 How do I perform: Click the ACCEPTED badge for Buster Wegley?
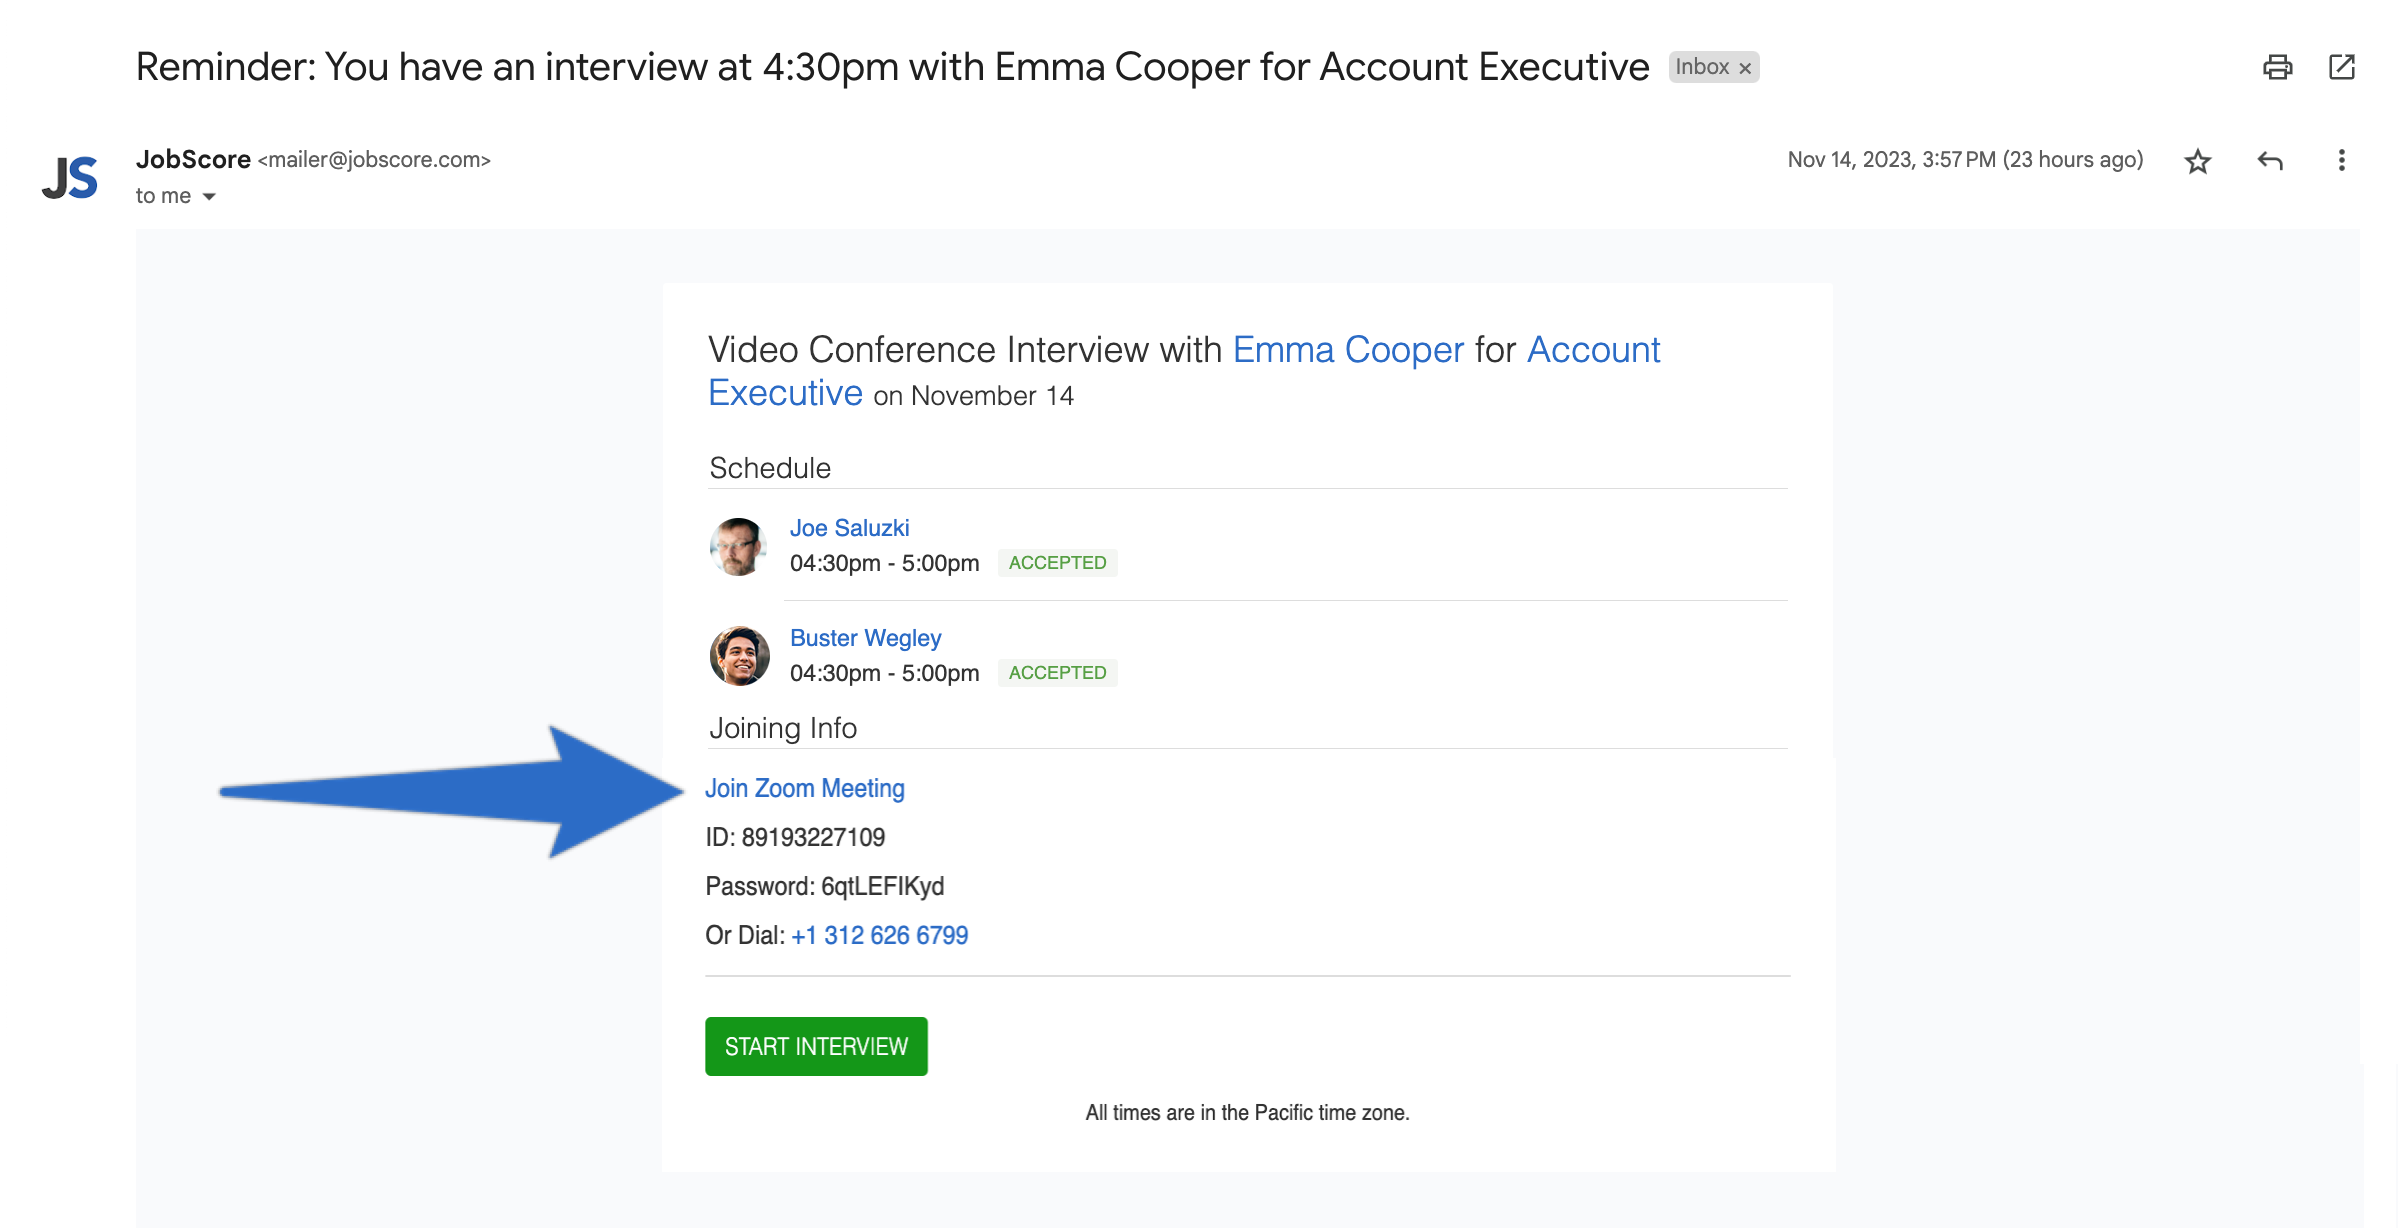tap(1057, 673)
